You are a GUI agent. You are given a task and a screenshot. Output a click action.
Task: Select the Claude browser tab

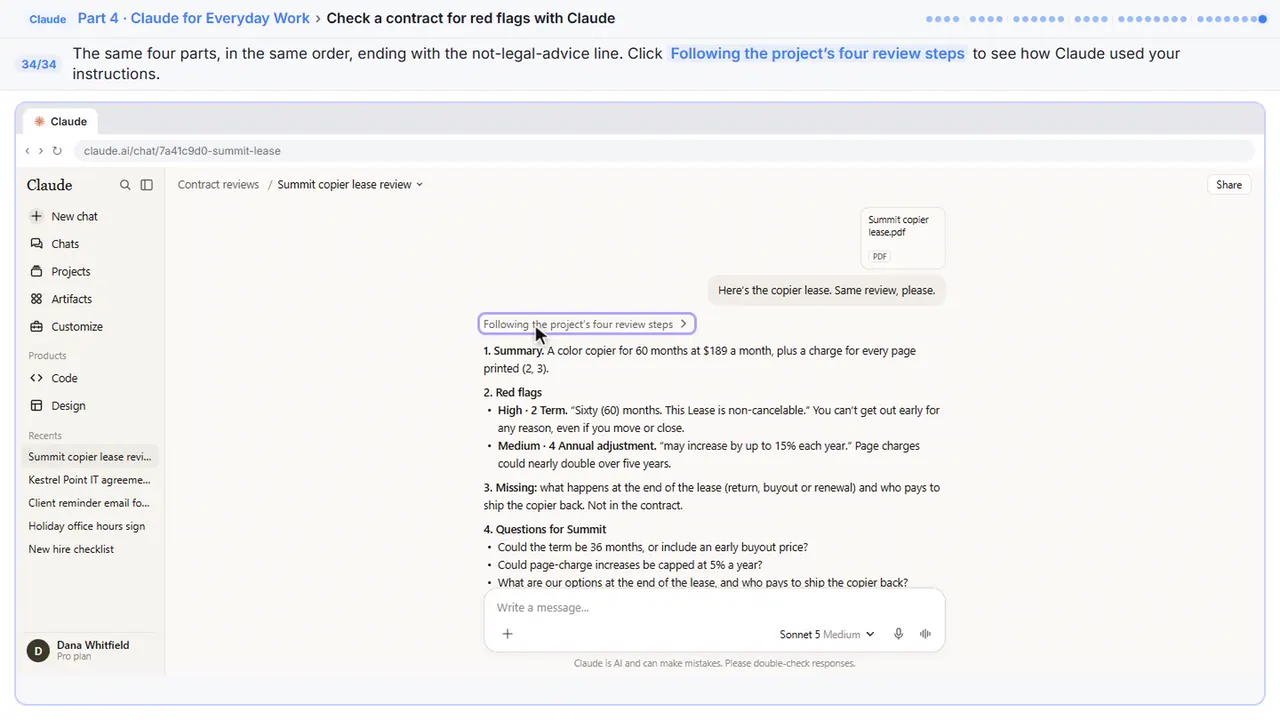click(x=60, y=122)
